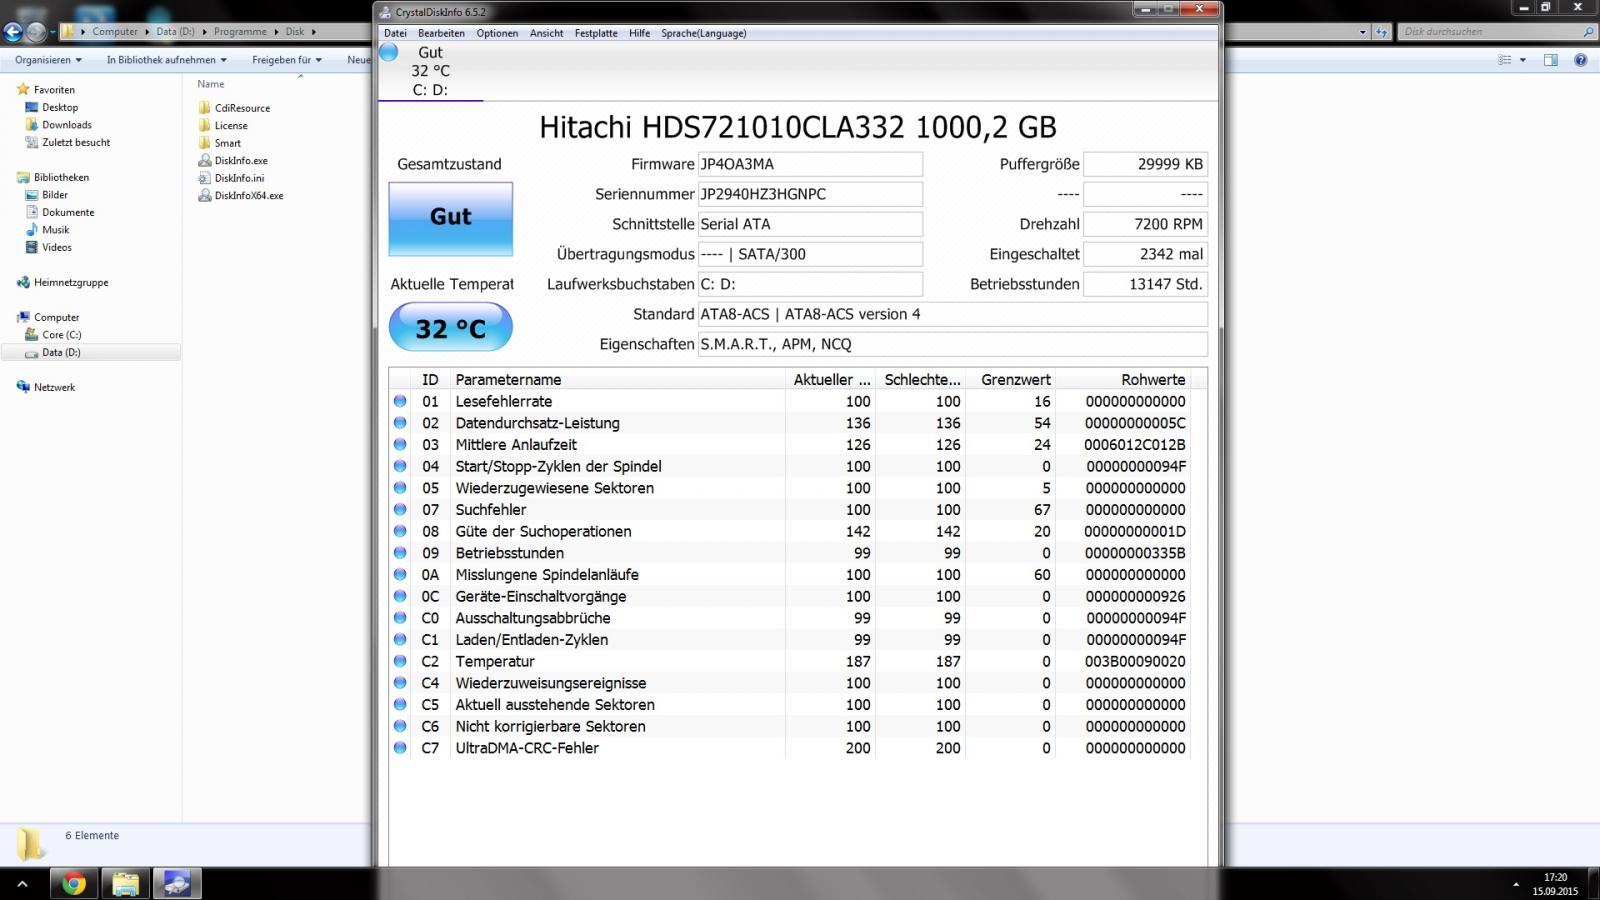
Task: Click status dot for Start/Stopp-Zyklen der Spindel
Action: 400,466
